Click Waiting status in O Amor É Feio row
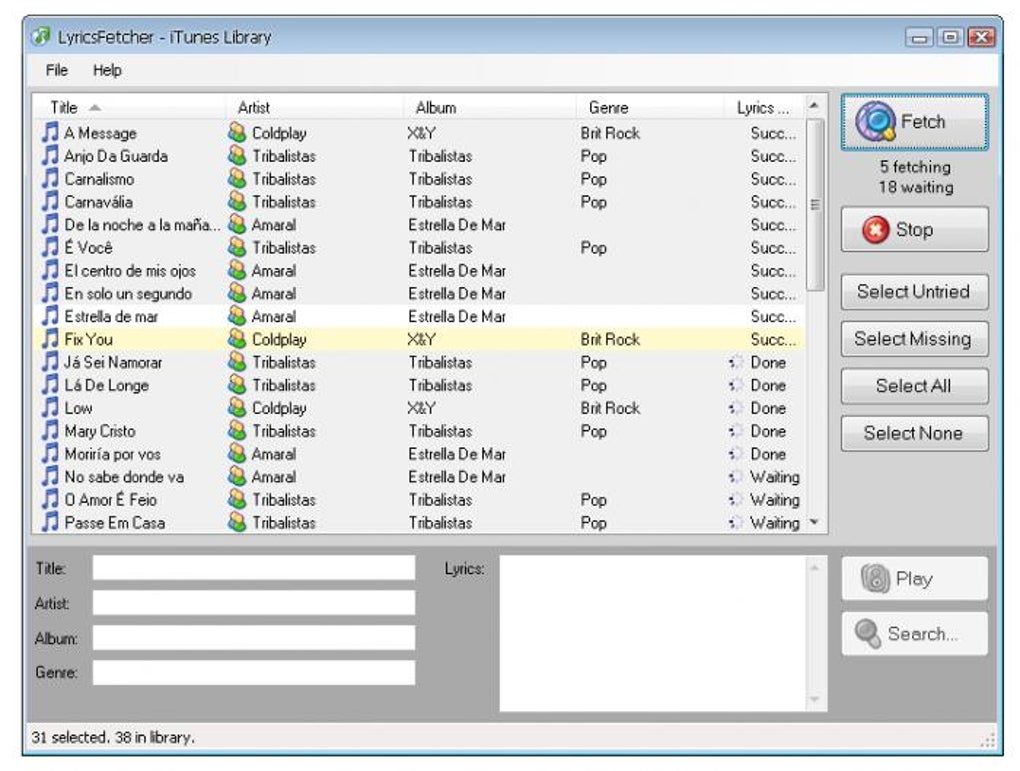 [x=775, y=500]
